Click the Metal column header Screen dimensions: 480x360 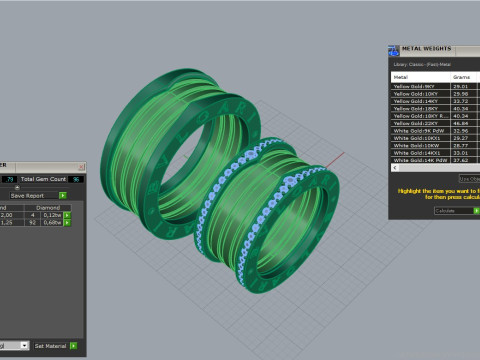(x=421, y=77)
